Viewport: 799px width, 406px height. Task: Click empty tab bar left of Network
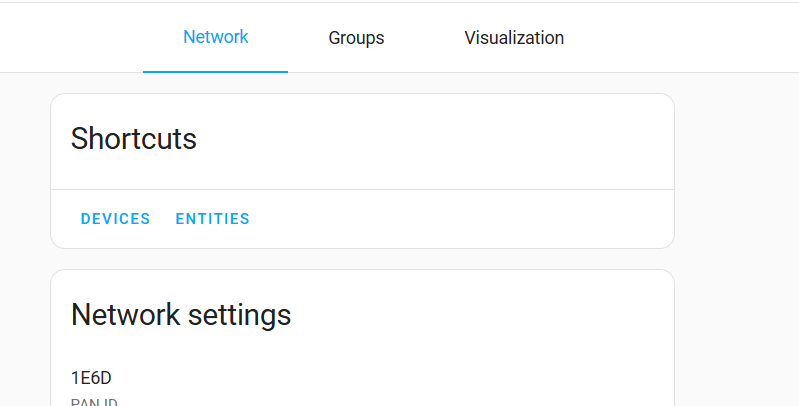point(70,38)
